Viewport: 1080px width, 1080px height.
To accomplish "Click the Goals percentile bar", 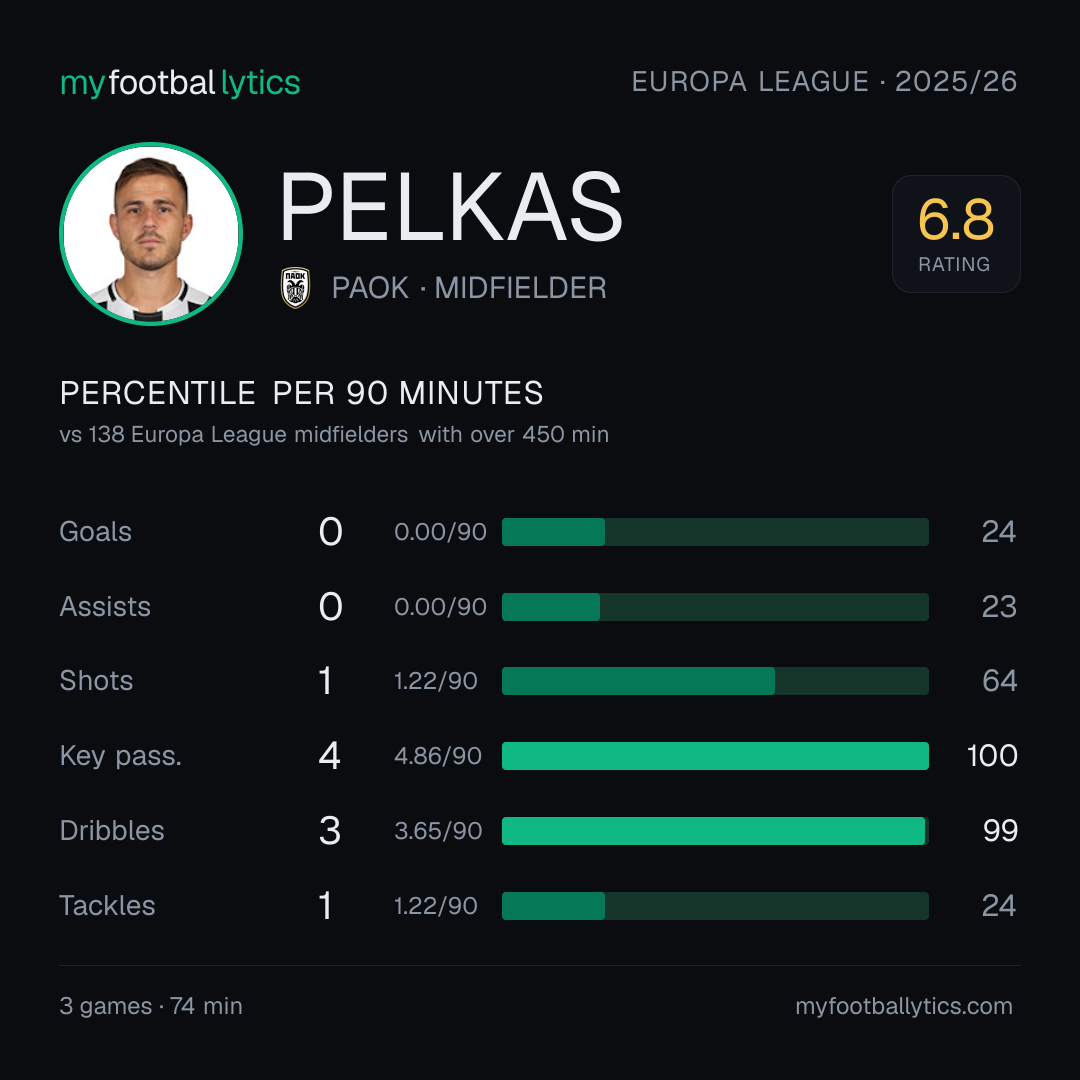I will pos(715,532).
